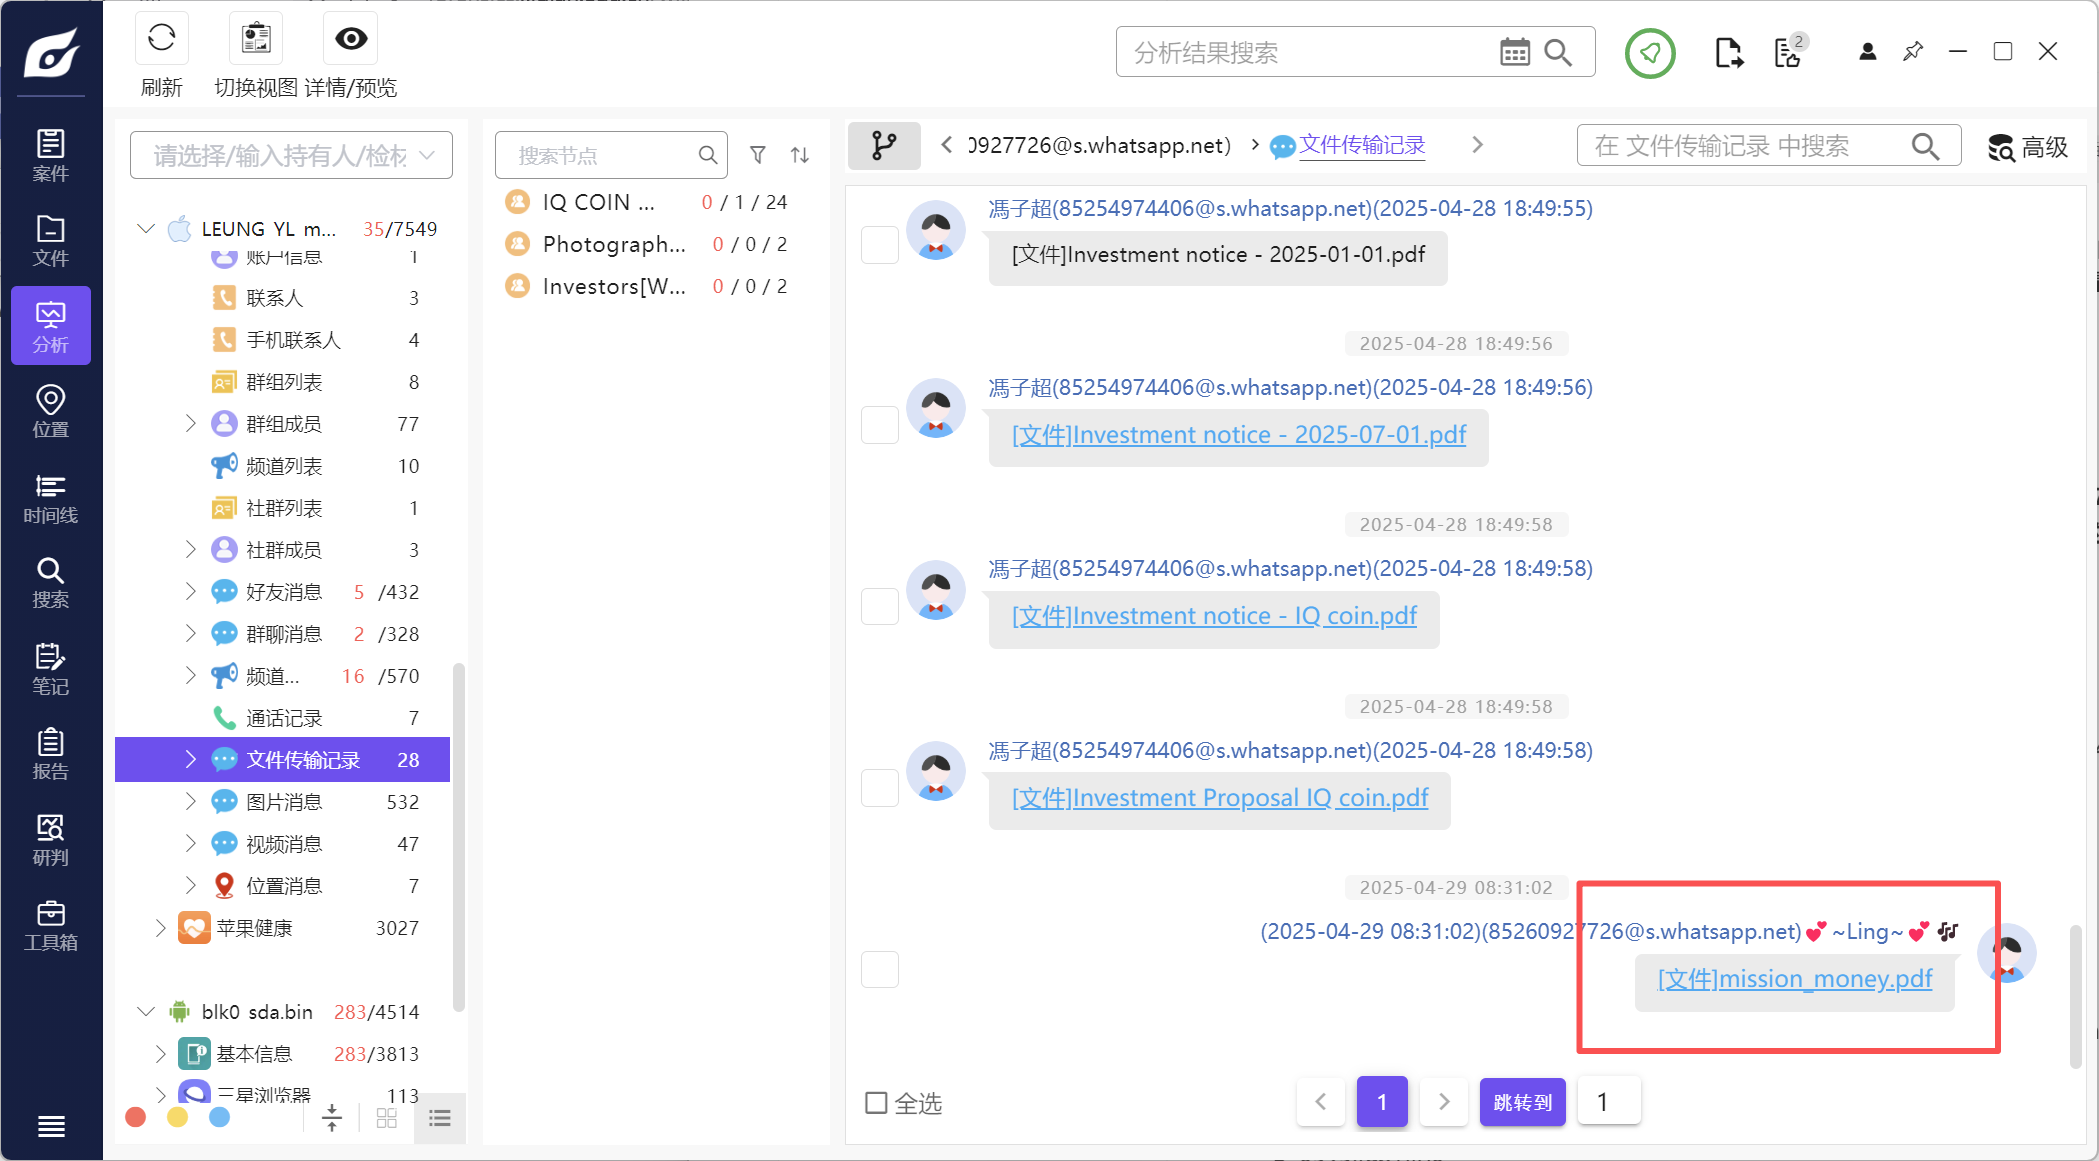Open the Timeline (时间线) sidebar section
2099x1161 pixels.
(x=50, y=499)
